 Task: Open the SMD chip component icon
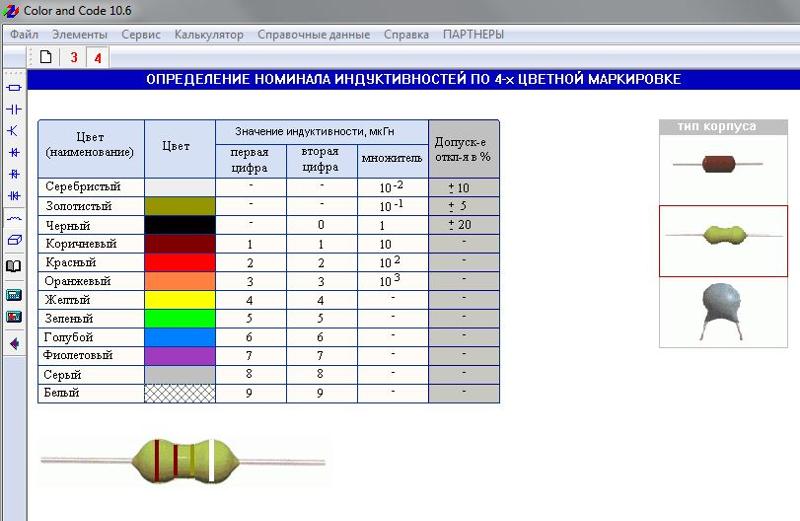click(14, 240)
